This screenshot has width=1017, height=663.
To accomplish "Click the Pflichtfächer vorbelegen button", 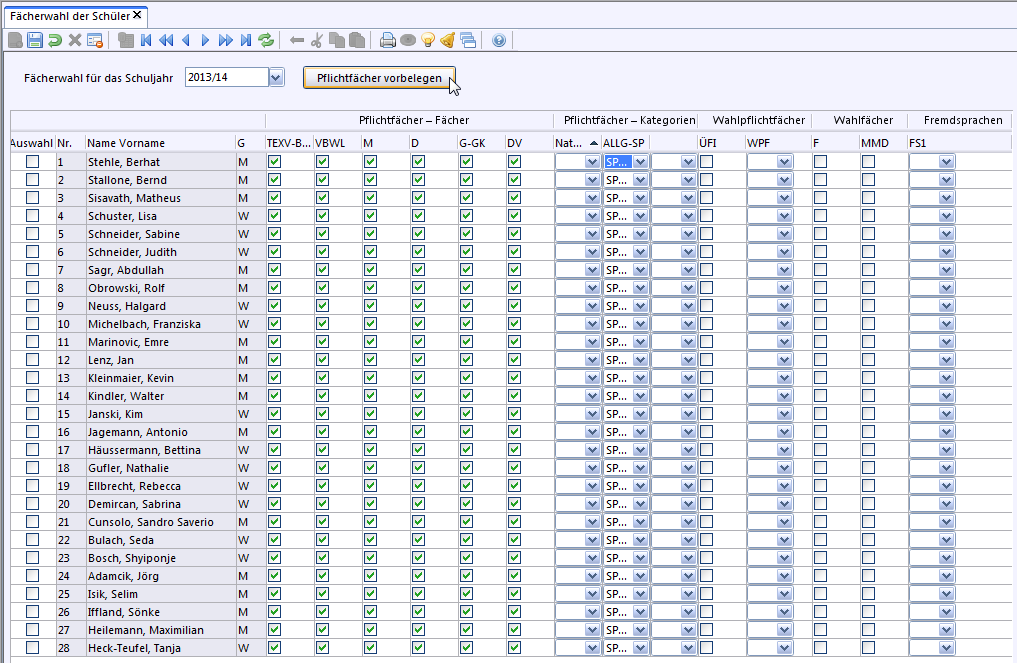I will pyautogui.click(x=379, y=78).
